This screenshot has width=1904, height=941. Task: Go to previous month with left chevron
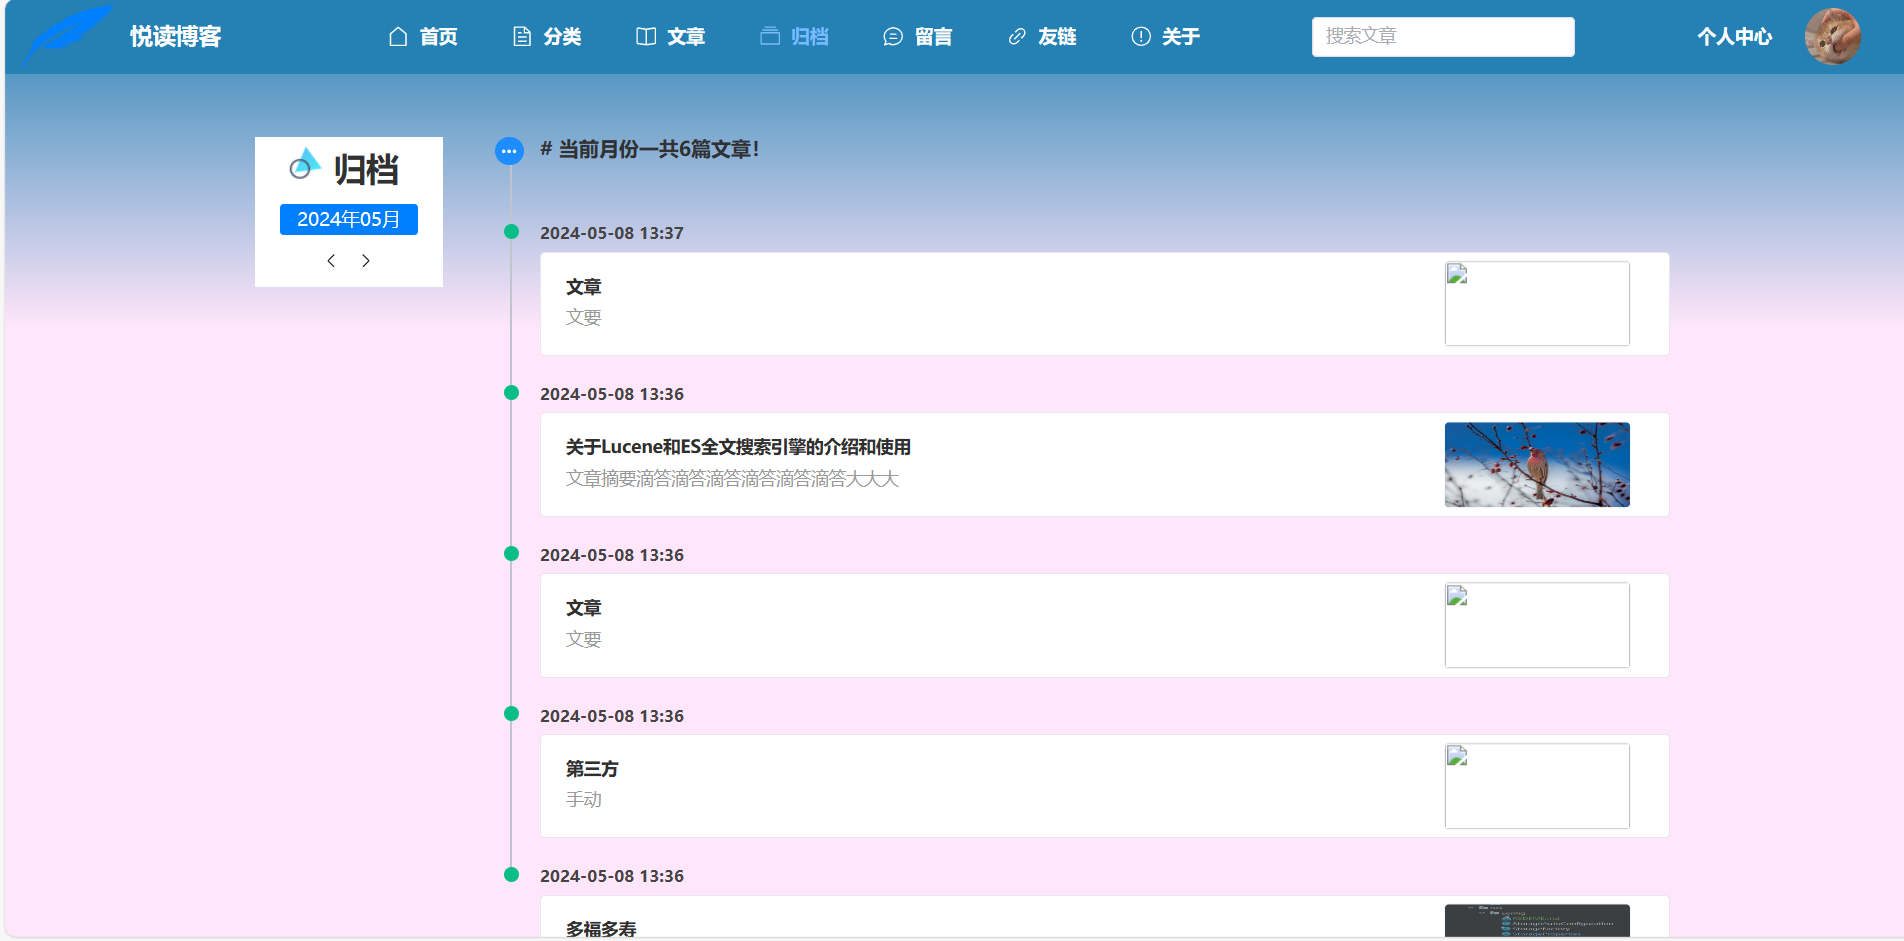pyautogui.click(x=331, y=261)
